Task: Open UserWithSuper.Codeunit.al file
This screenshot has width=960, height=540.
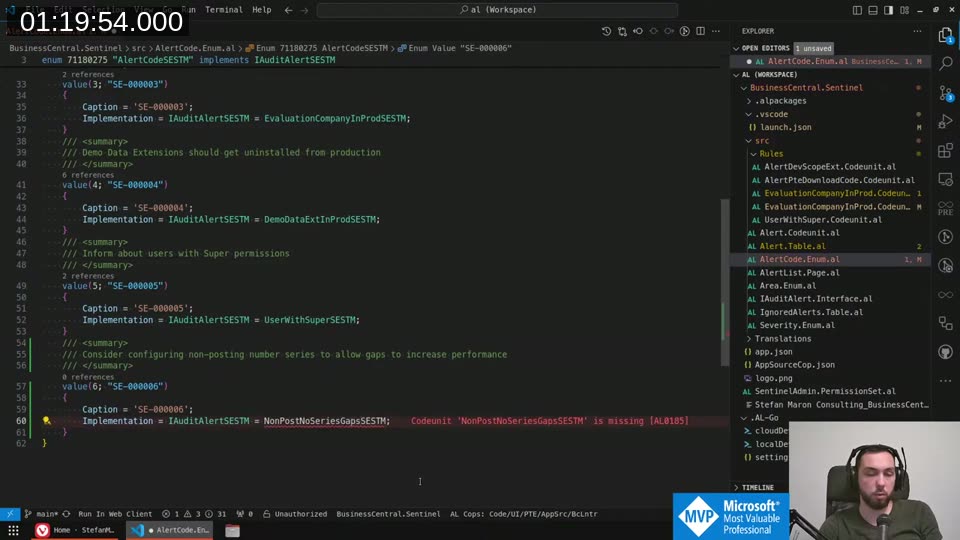Action: click(823, 220)
